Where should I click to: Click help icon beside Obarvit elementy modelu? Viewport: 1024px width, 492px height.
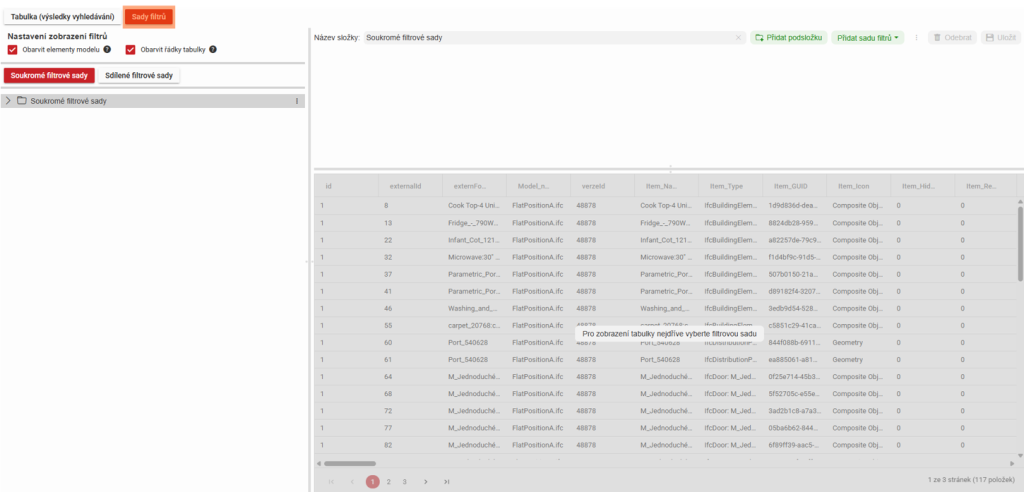pos(107,49)
